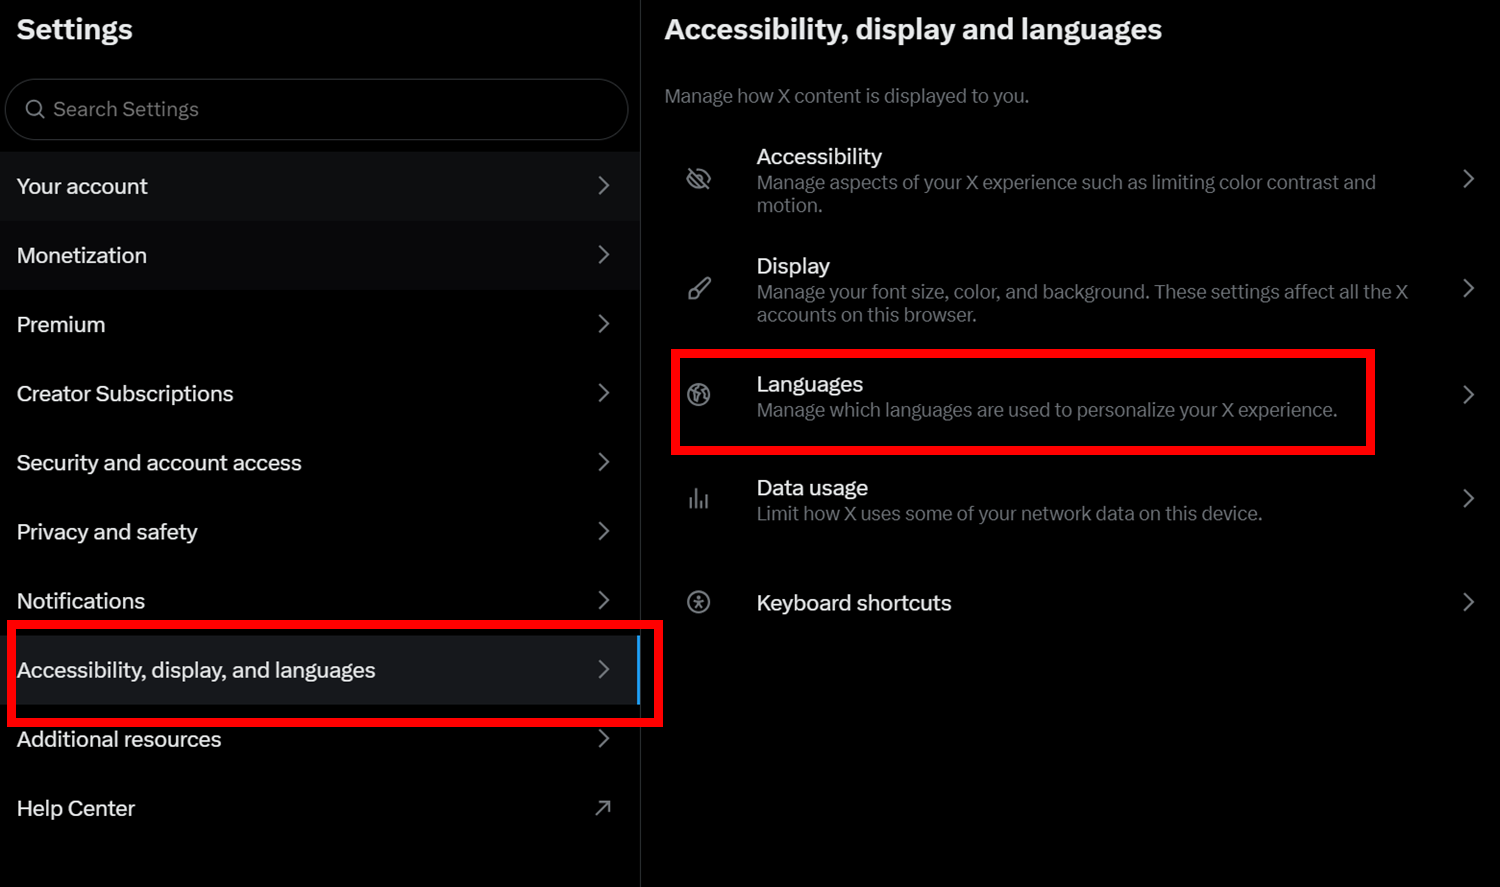Click 'Manage your font size, color' description

coord(1082,303)
